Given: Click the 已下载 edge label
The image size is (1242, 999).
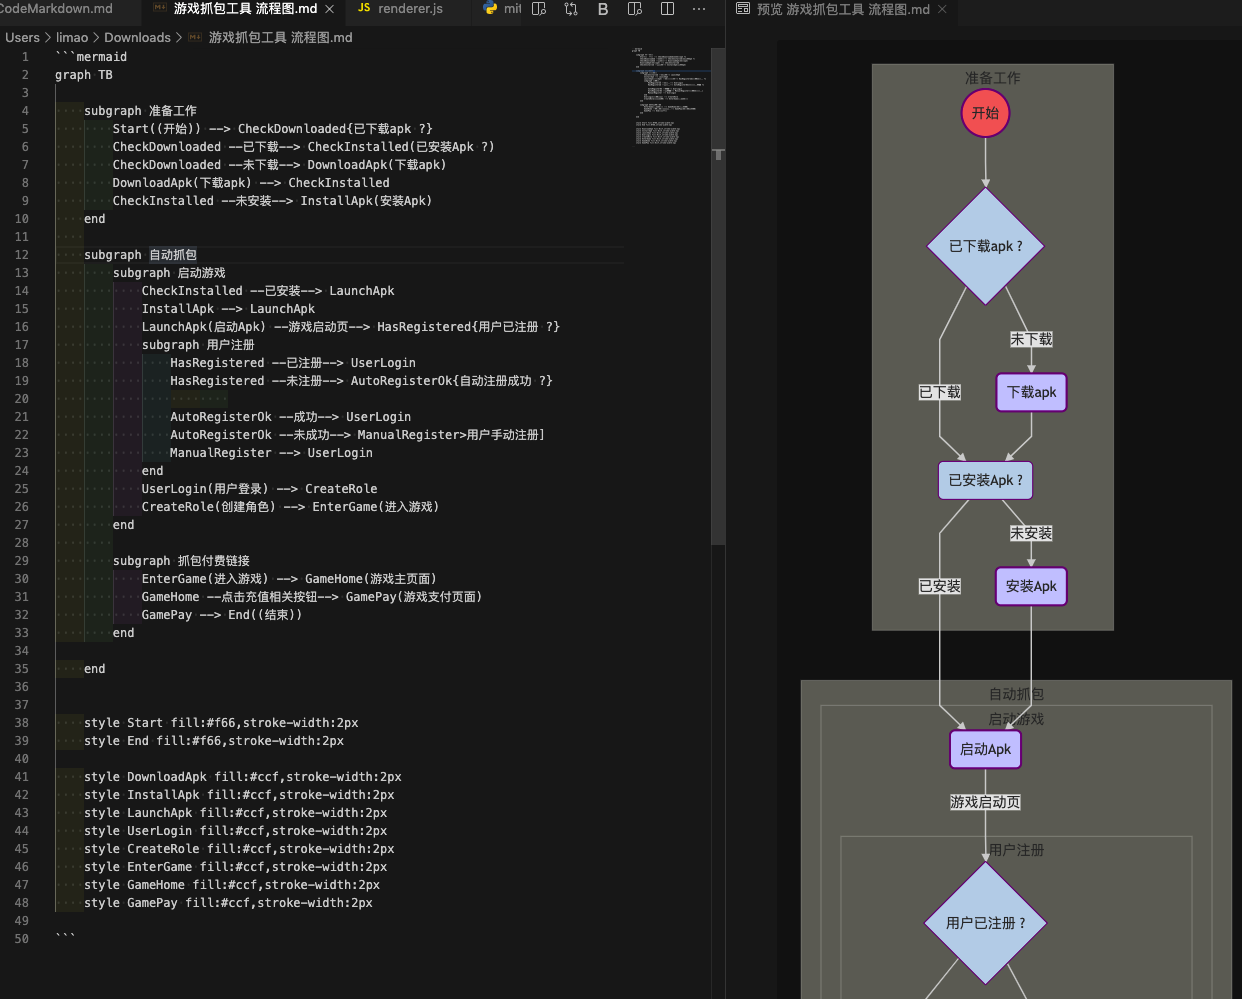Looking at the screenshot, I should point(940,392).
